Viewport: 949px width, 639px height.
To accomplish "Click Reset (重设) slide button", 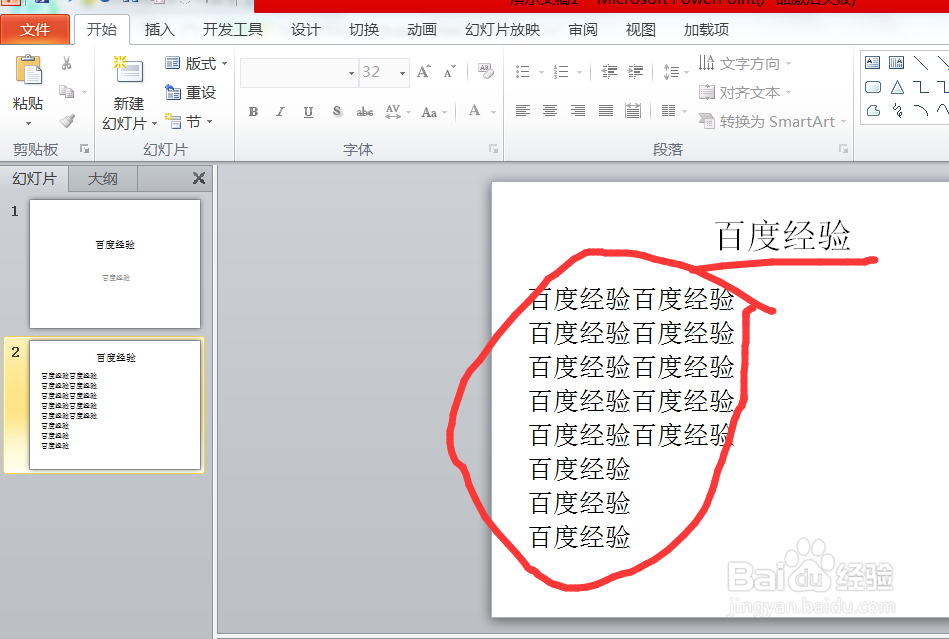I will [x=191, y=93].
